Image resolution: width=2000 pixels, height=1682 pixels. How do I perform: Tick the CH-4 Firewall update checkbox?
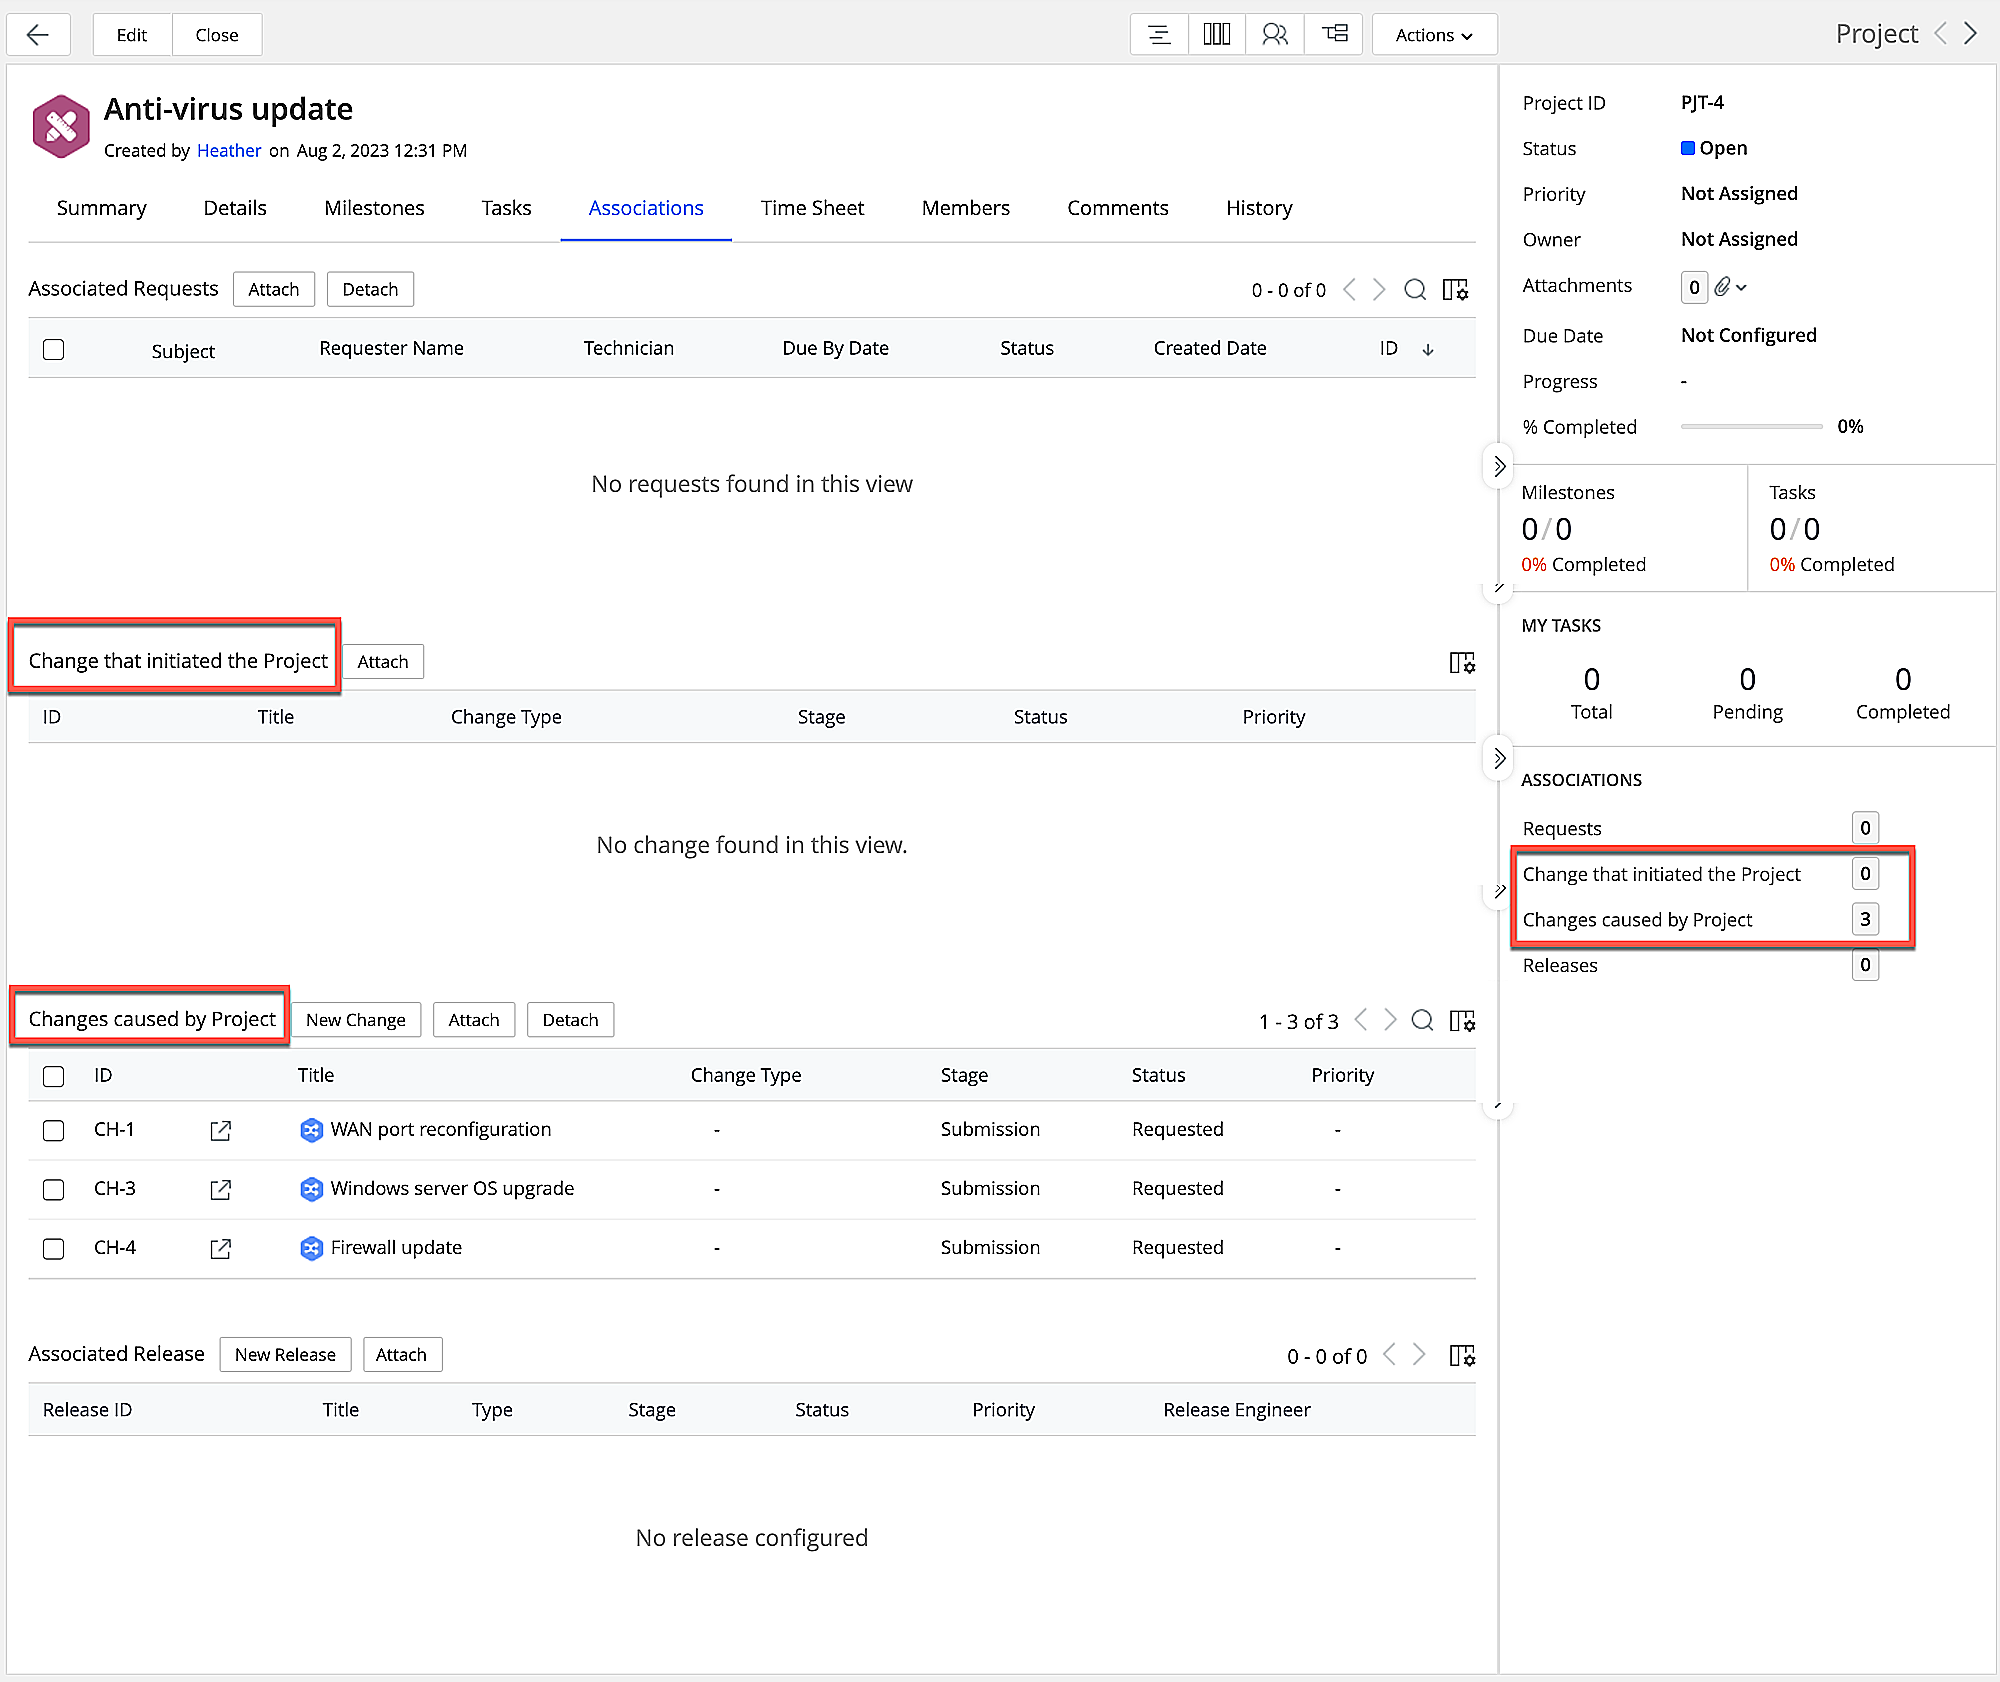(54, 1248)
